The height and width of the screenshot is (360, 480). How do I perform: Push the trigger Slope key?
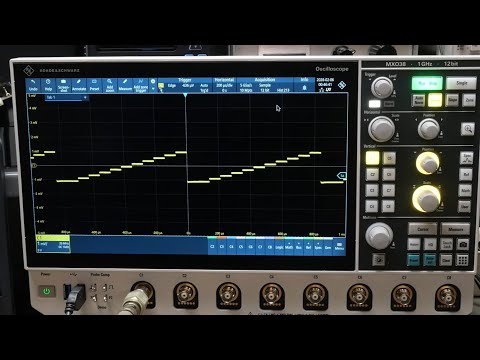(x=452, y=100)
